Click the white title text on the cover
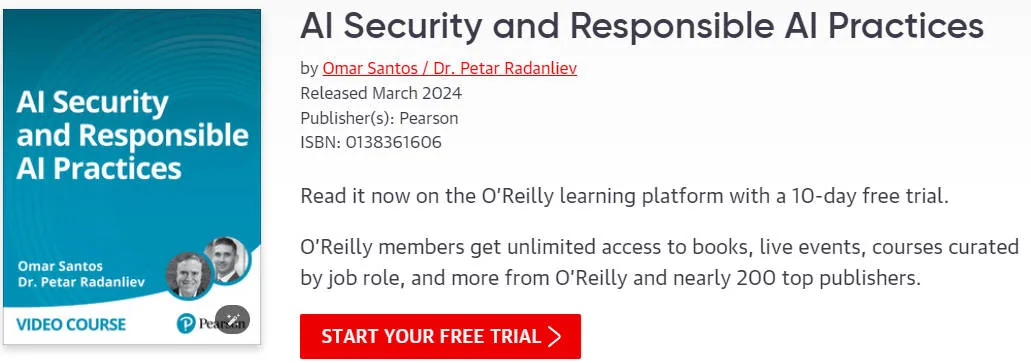Screen dimensions: 1031x363 tap(132, 135)
